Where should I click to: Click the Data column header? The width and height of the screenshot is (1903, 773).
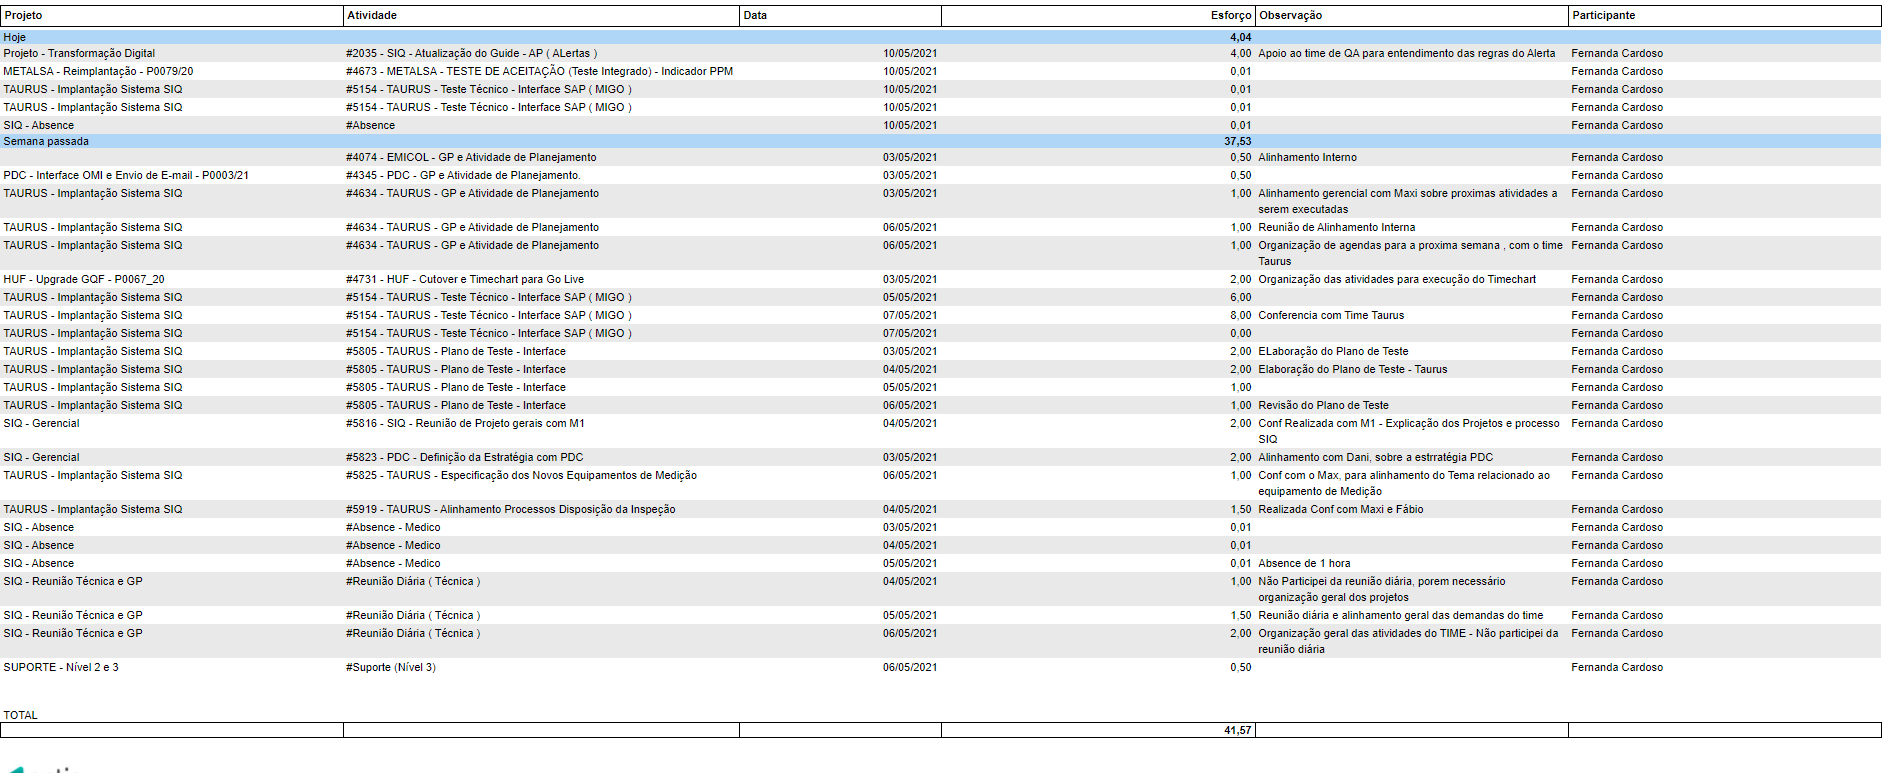(x=840, y=16)
